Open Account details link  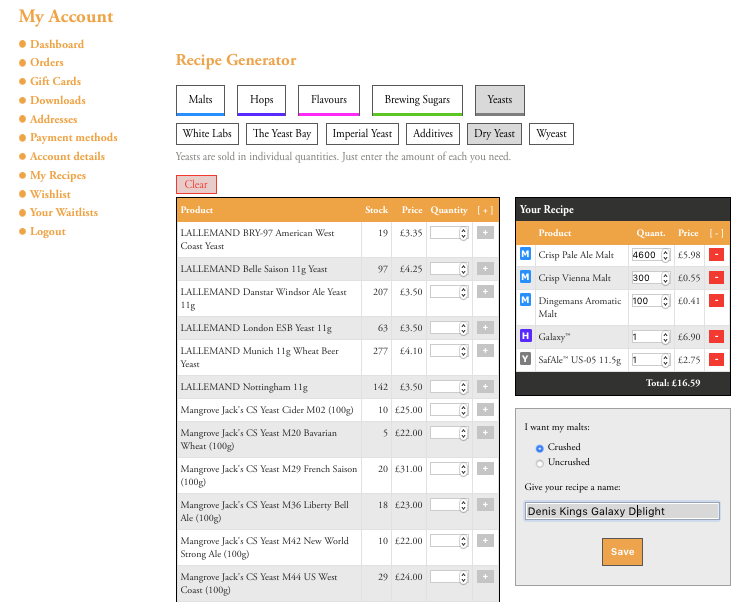[x=67, y=157]
